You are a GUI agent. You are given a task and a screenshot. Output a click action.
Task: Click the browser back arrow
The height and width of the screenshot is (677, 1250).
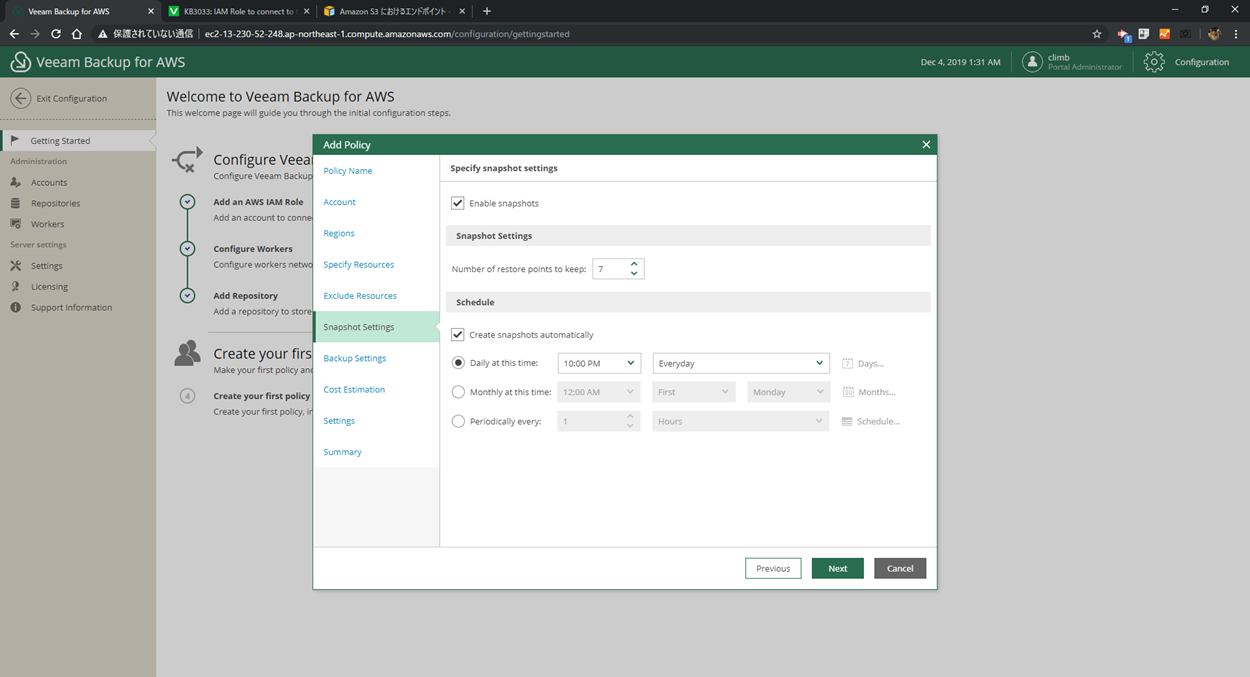pyautogui.click(x=14, y=34)
